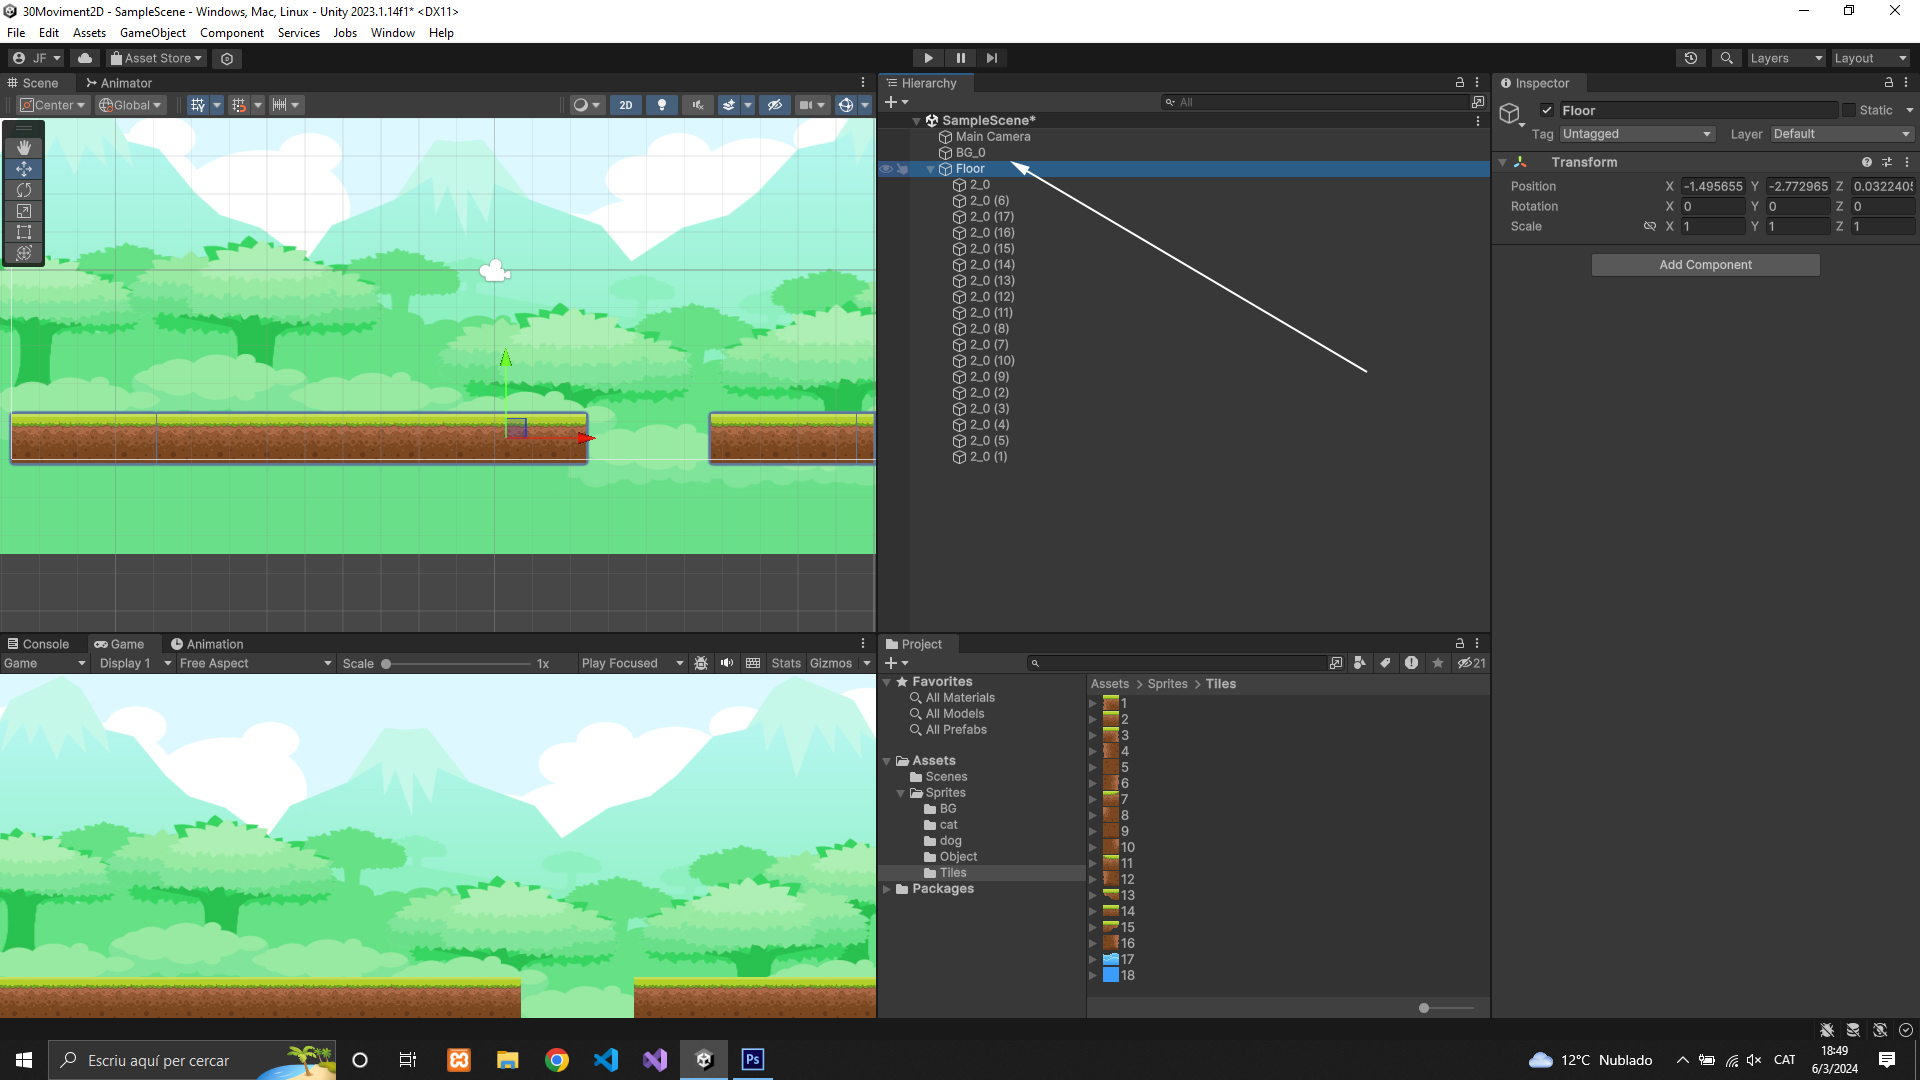Viewport: 1920px width, 1080px height.
Task: Open Visual Studio Code from taskbar
Action: [x=606, y=1060]
